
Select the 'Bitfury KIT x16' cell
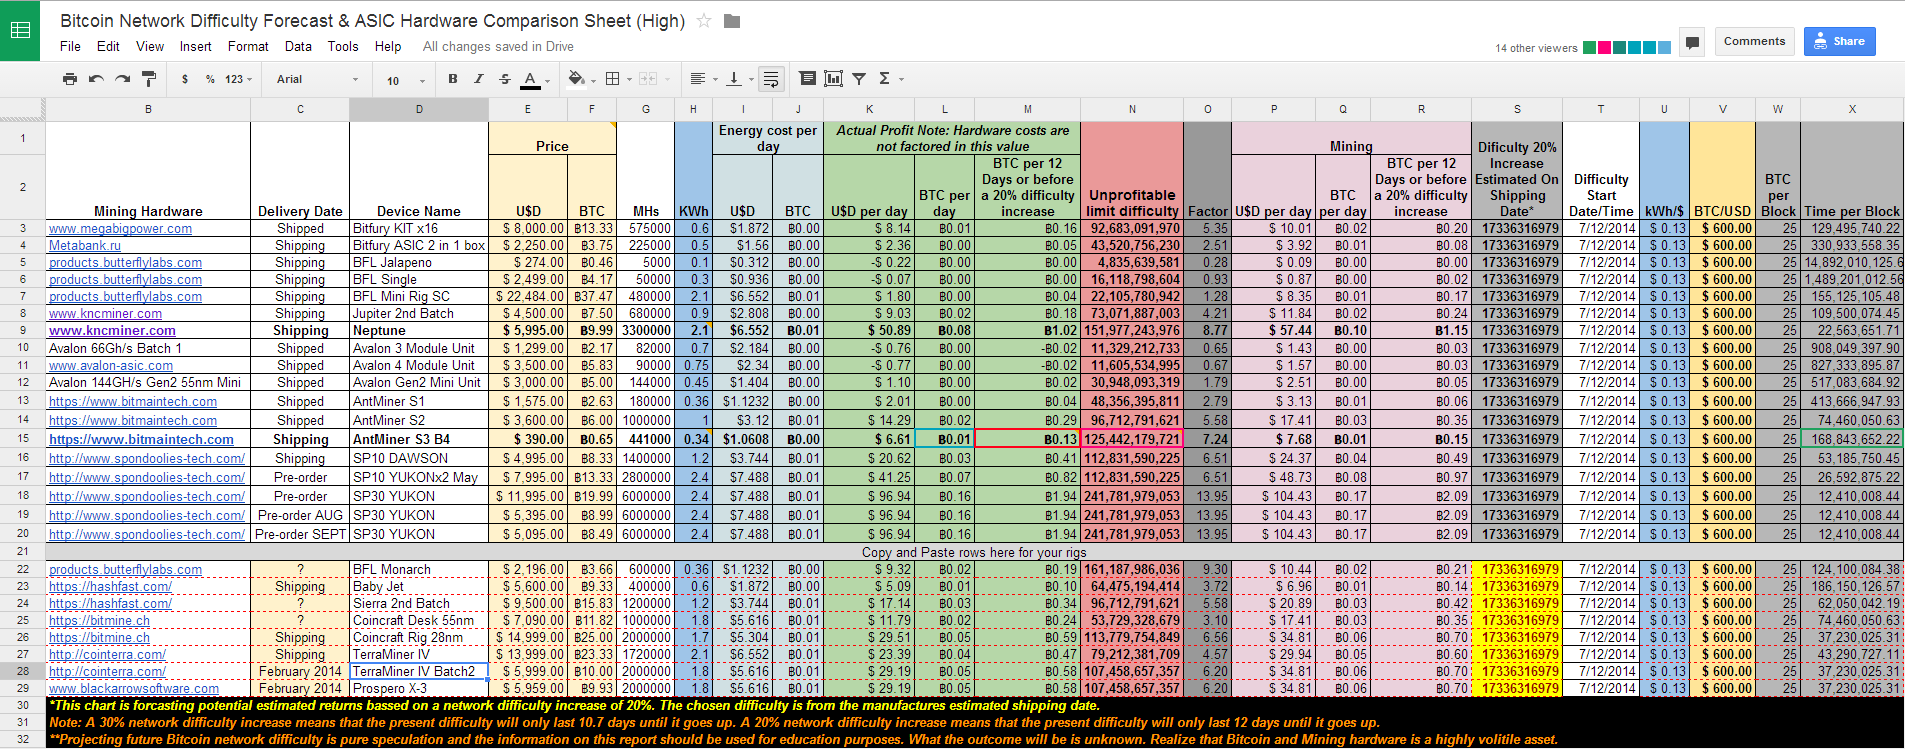click(x=419, y=229)
